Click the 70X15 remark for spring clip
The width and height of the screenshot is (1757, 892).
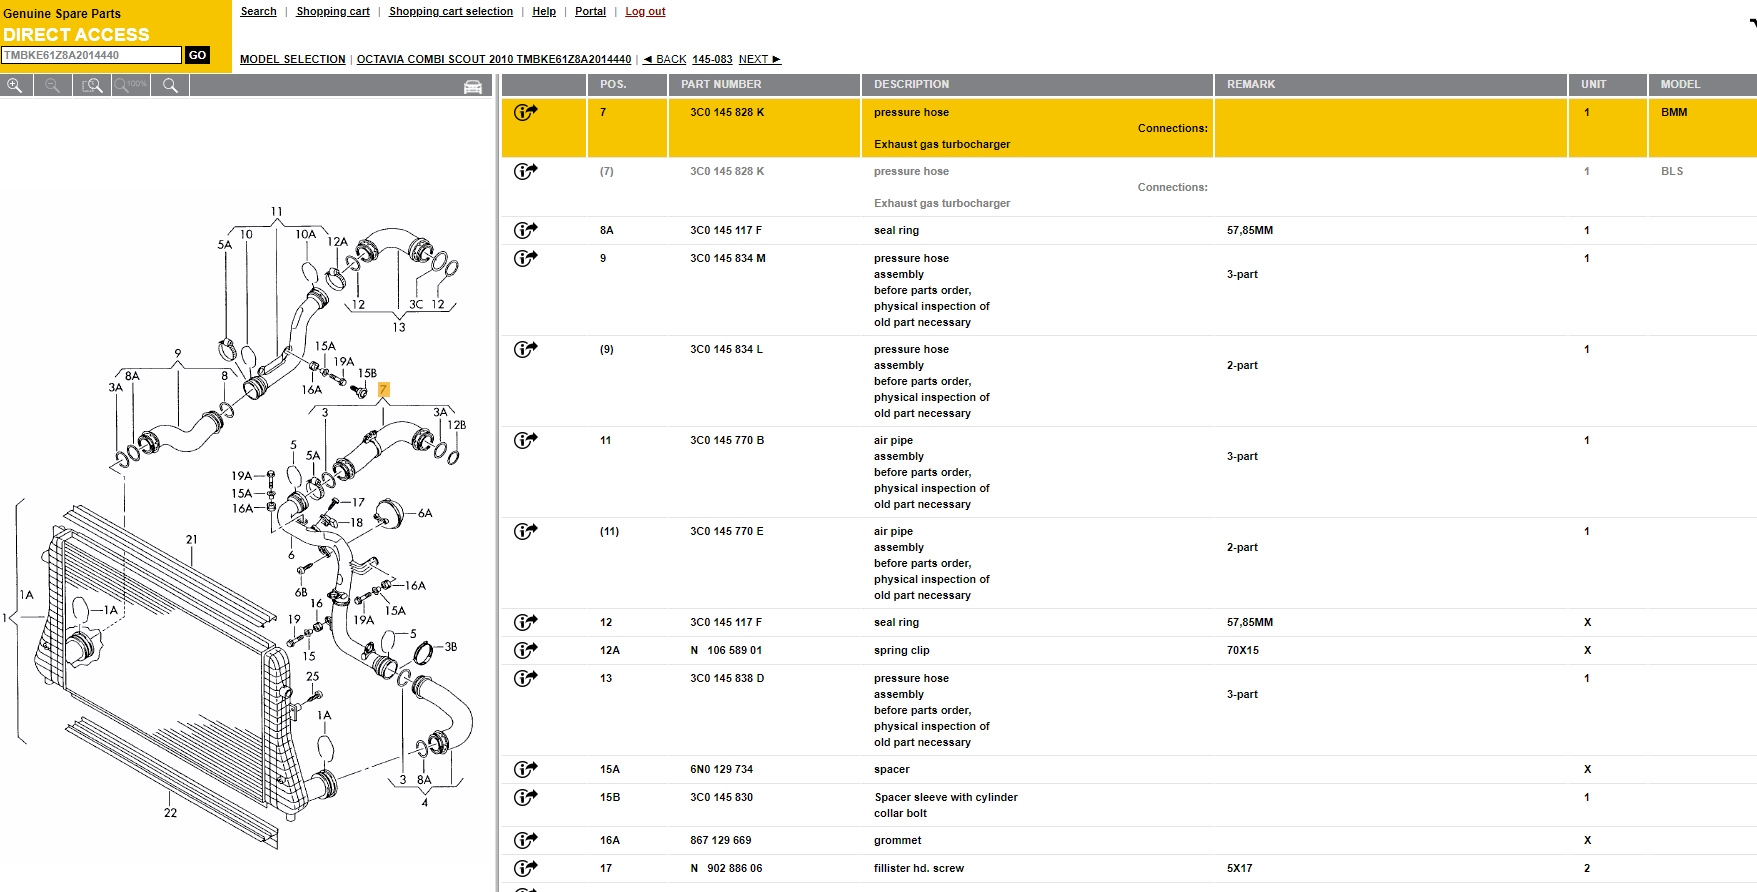(1243, 650)
